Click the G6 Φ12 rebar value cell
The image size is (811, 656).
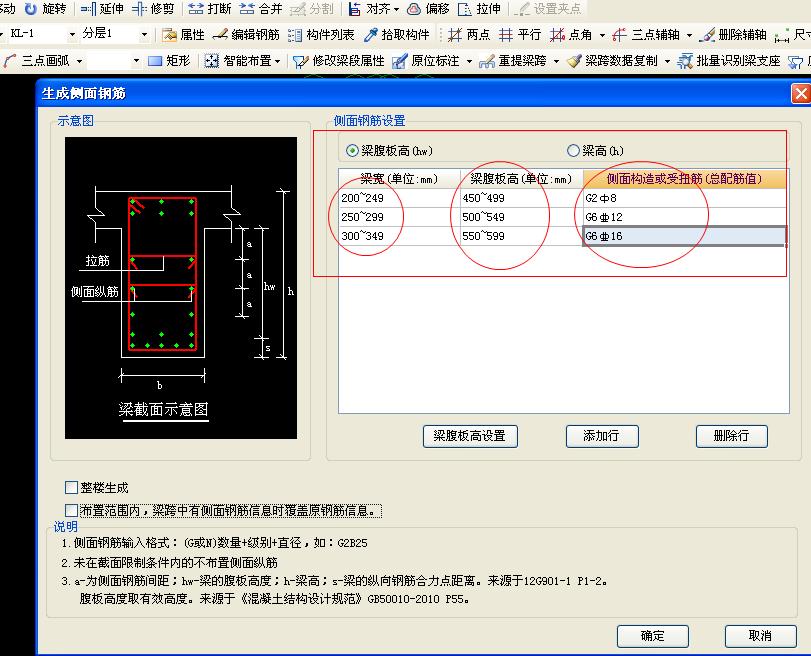tap(685, 217)
